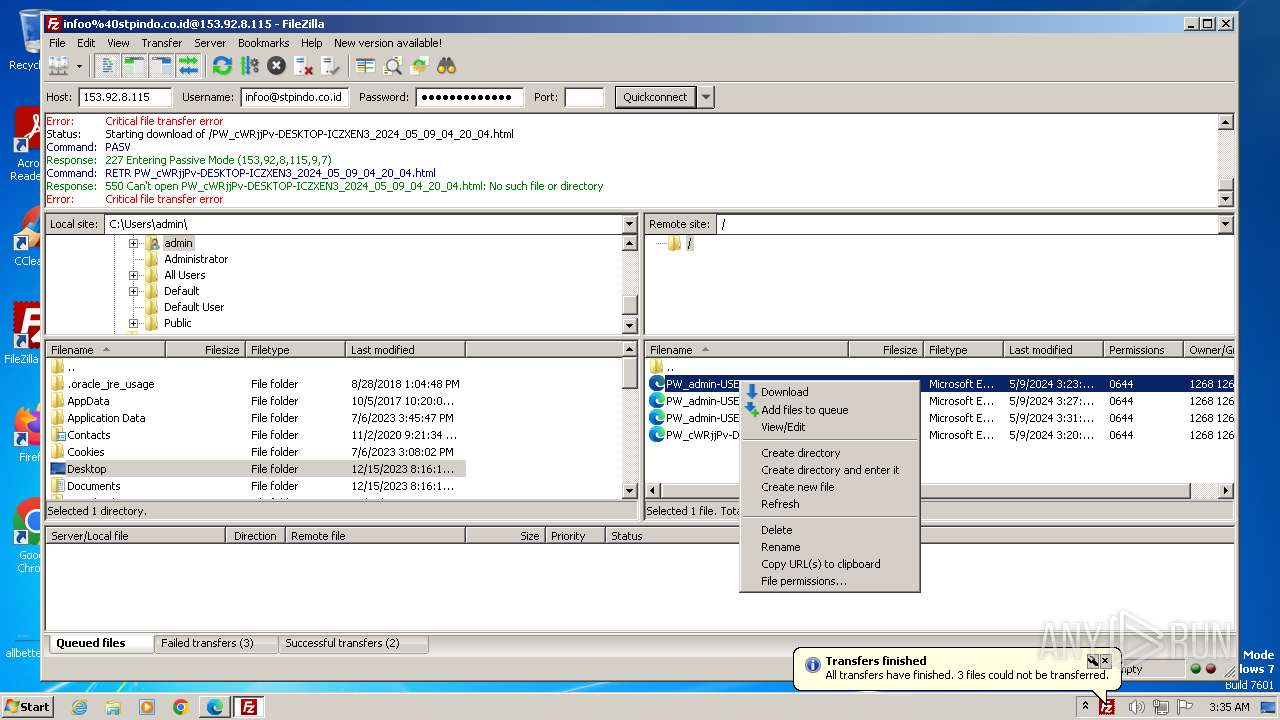Screen dimensions: 1280x720
Task: Click the Start button
Action: (x=28, y=707)
